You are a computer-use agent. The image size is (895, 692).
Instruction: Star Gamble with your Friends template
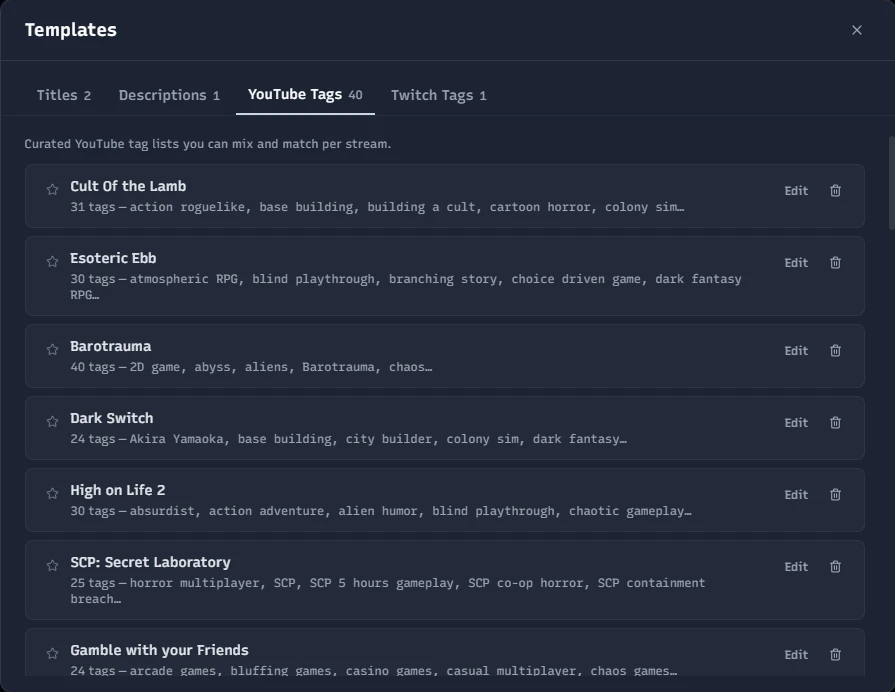coord(53,653)
